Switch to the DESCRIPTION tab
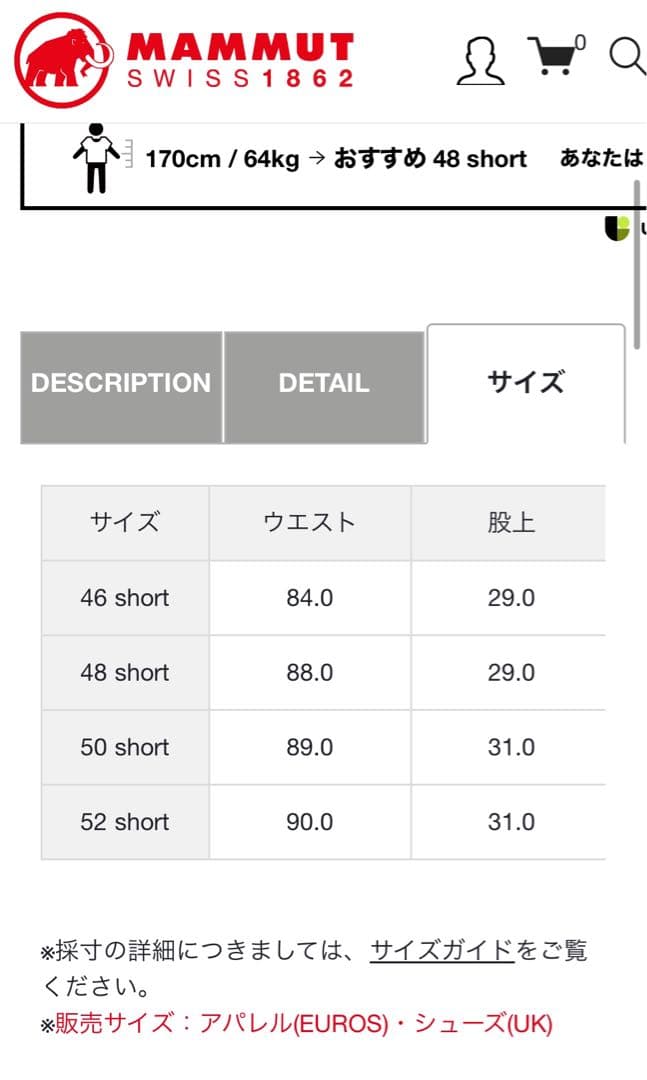647x1080 pixels. click(x=121, y=384)
